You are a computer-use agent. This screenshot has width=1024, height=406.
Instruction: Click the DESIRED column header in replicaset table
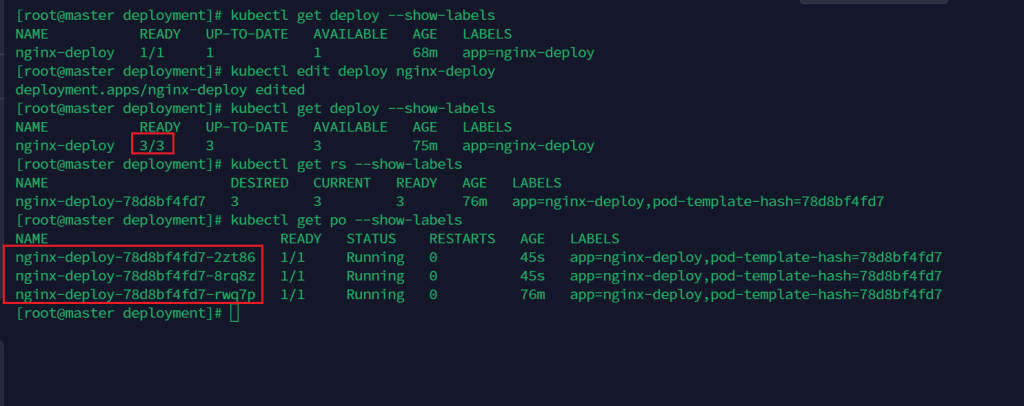259,183
